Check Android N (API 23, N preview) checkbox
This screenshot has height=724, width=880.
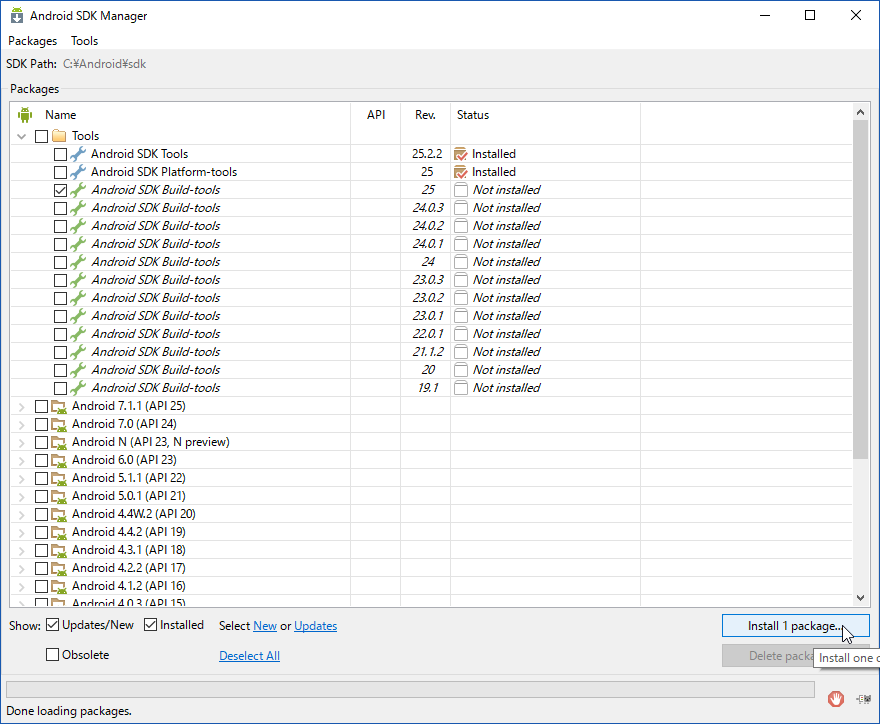point(42,442)
